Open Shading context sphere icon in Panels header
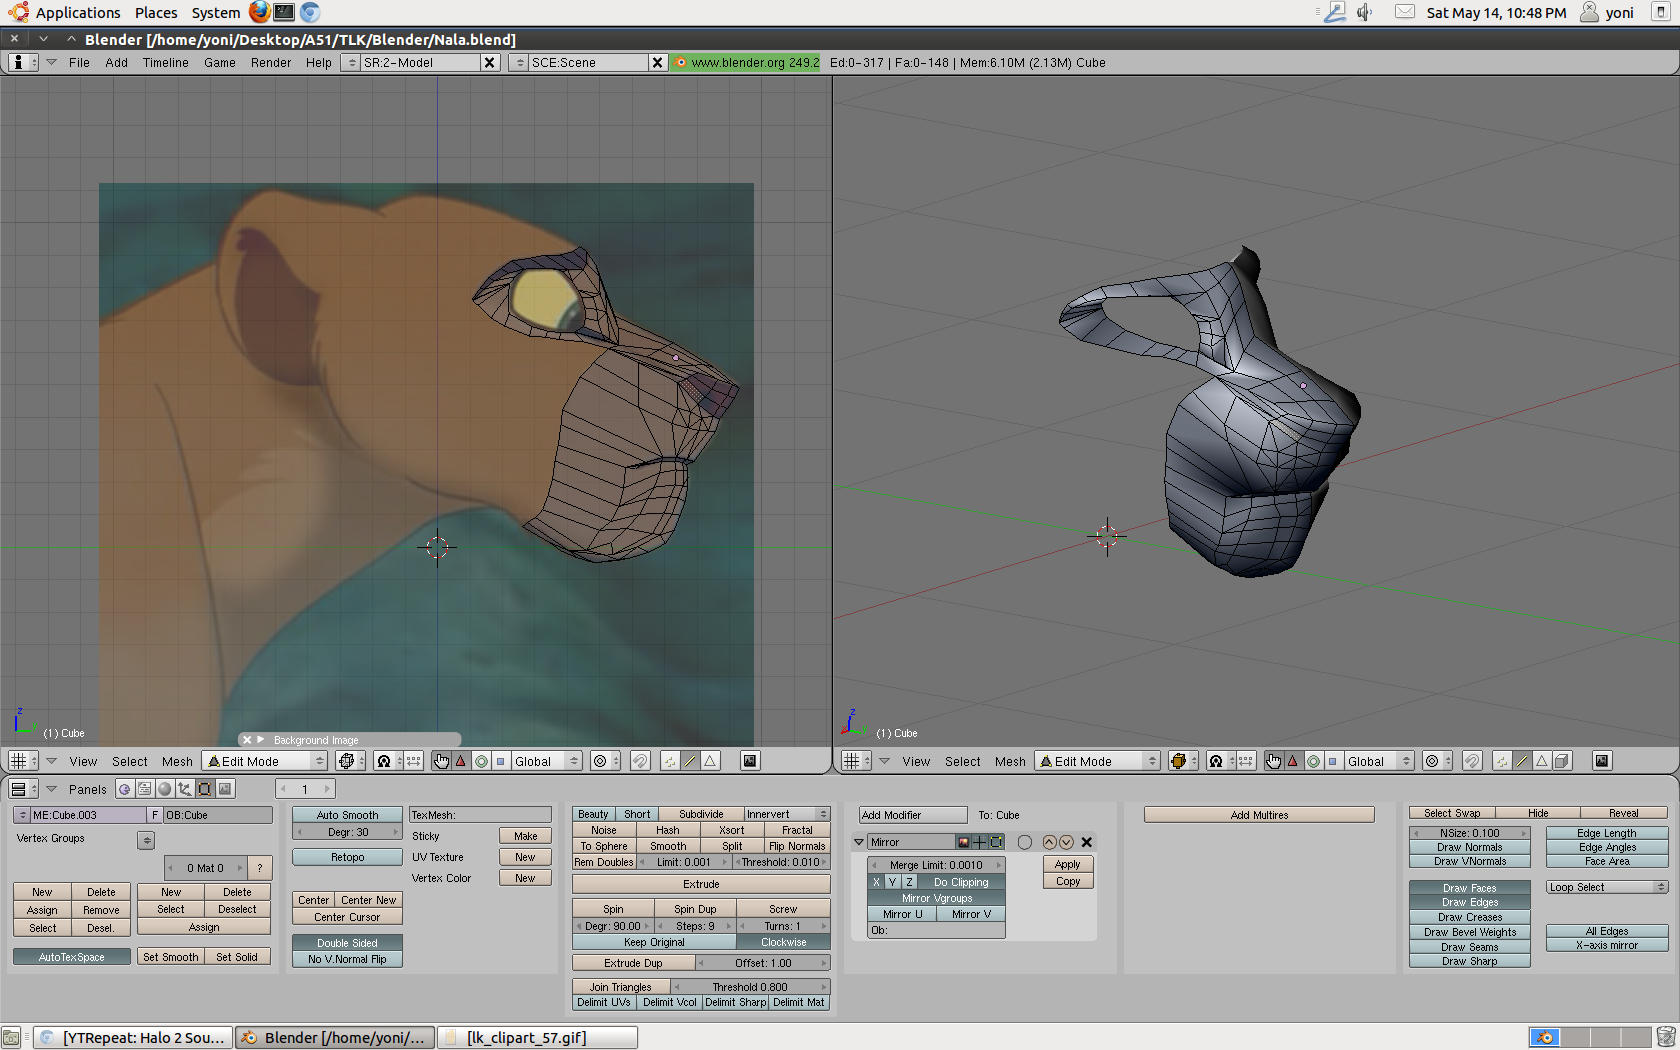 (165, 789)
